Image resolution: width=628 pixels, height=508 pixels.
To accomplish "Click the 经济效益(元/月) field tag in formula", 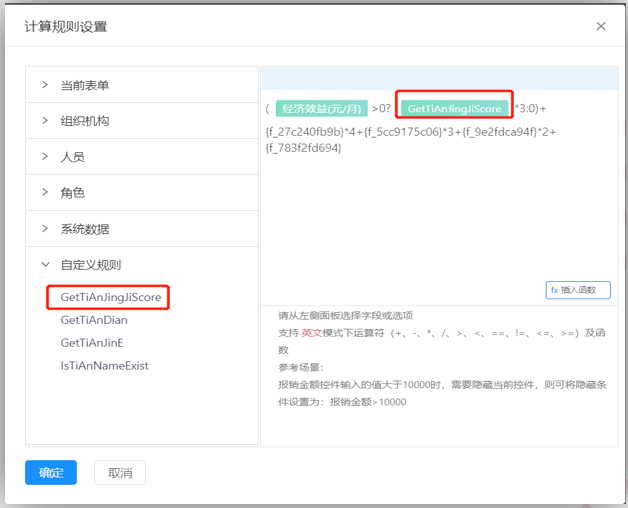I will (x=321, y=109).
